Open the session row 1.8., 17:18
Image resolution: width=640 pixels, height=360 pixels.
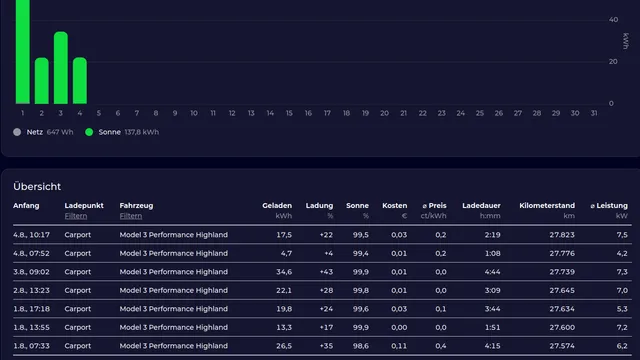[322, 309]
